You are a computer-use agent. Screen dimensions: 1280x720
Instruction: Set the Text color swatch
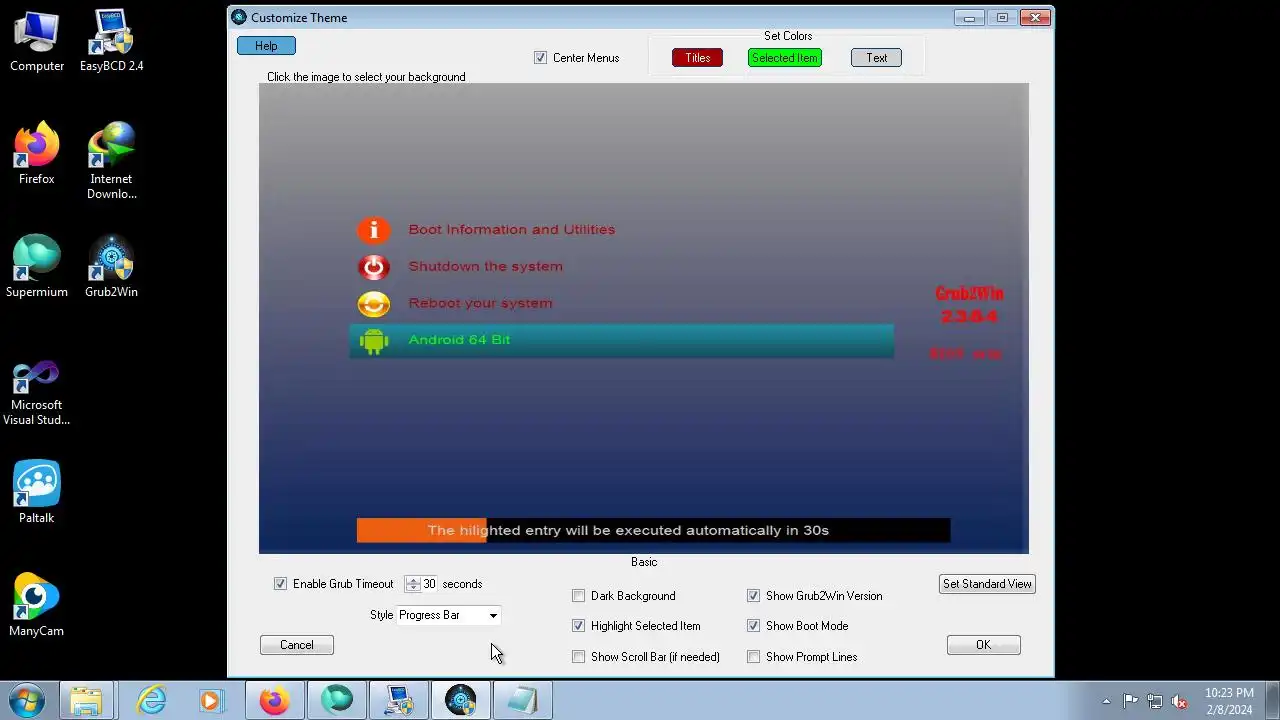pyautogui.click(x=876, y=58)
